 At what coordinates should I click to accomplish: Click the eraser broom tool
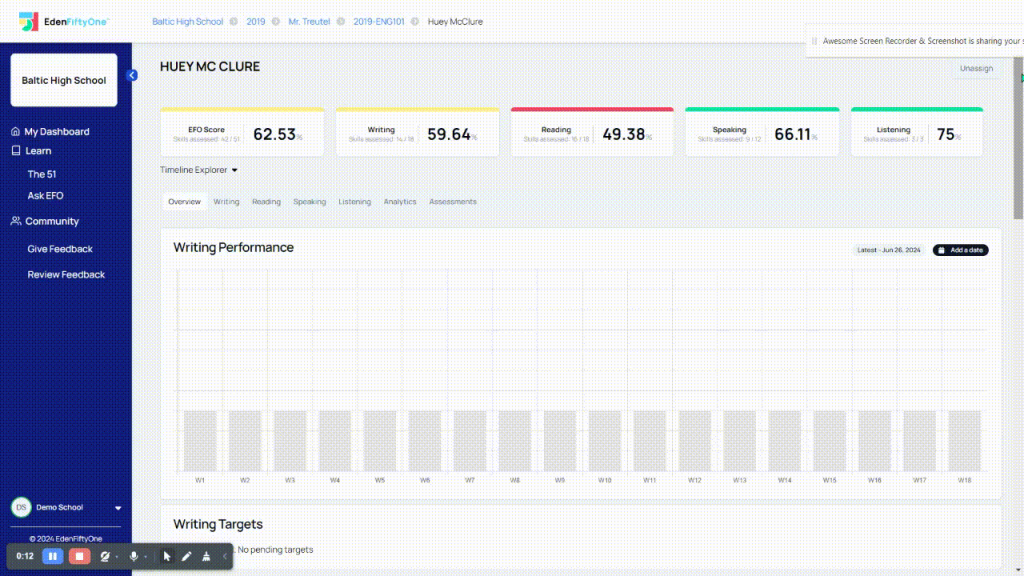click(x=206, y=556)
